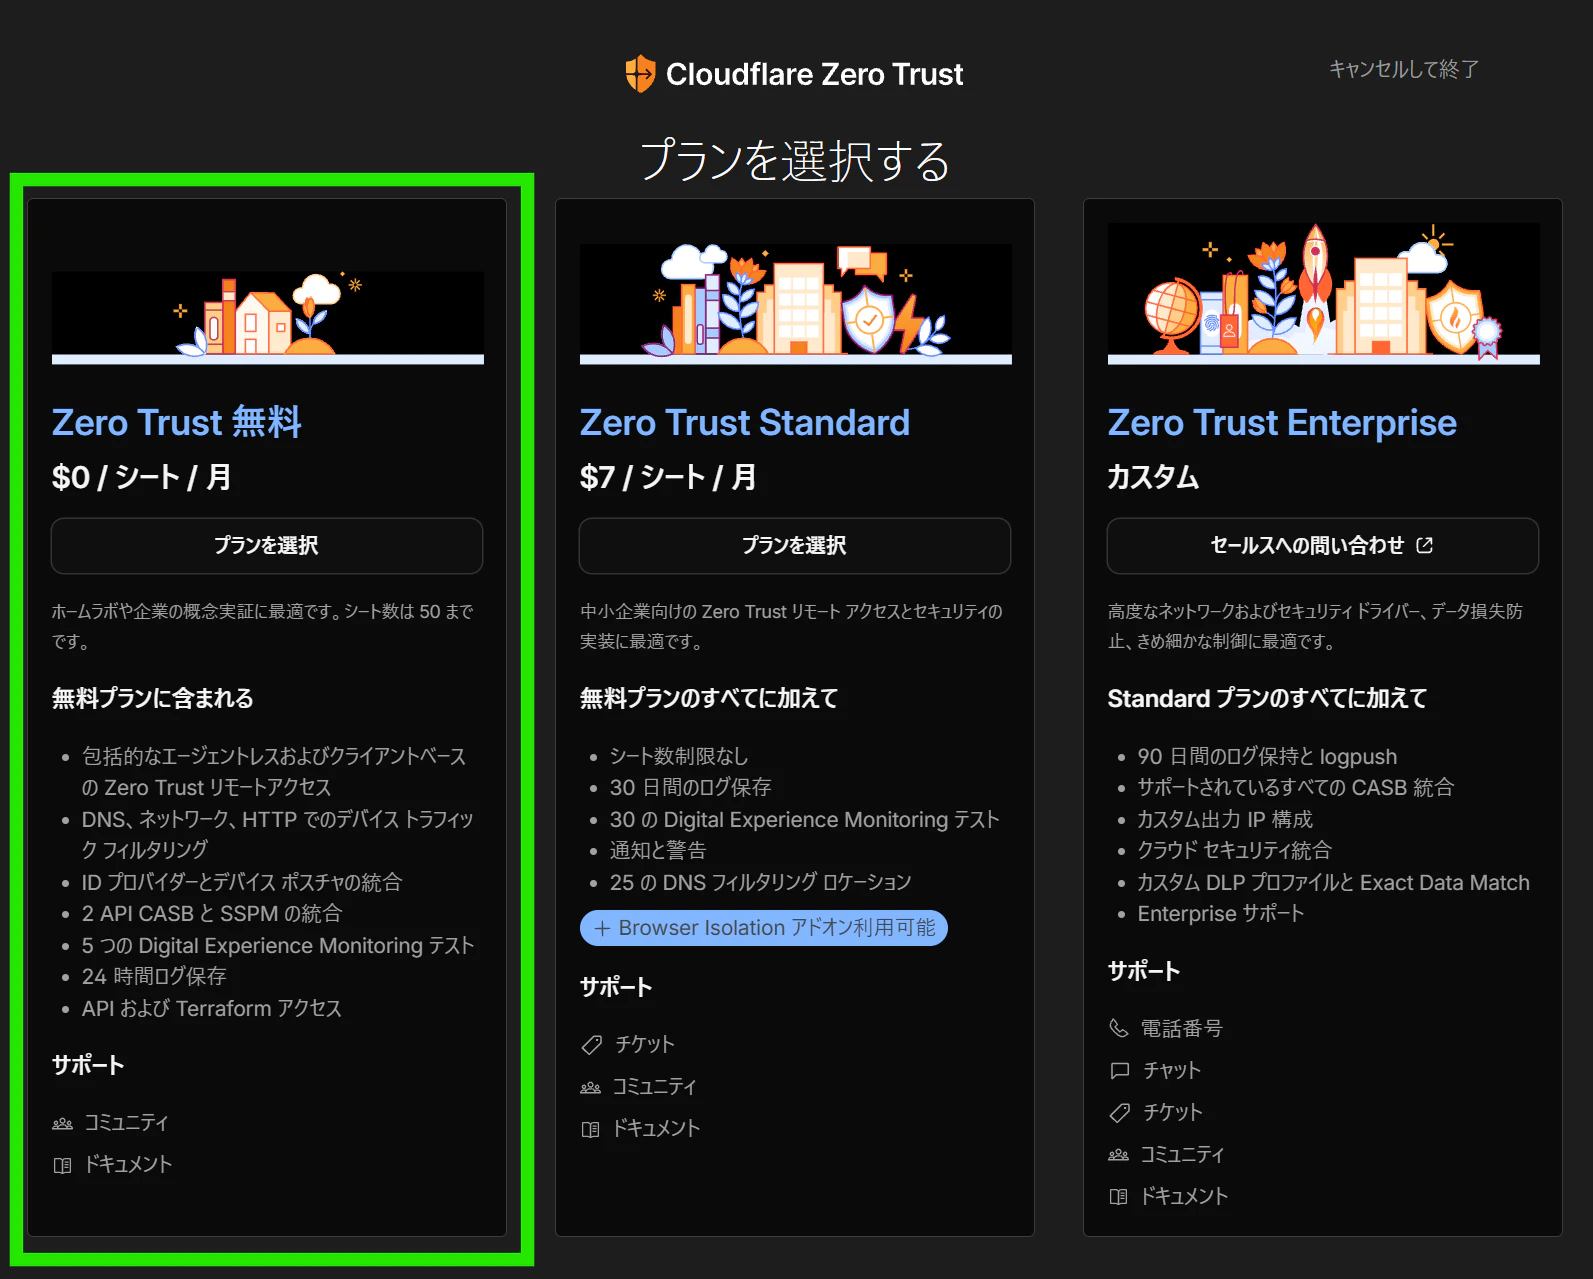
Task: Click クラウド セキュリティ統合 feature text
Action: point(1235,851)
